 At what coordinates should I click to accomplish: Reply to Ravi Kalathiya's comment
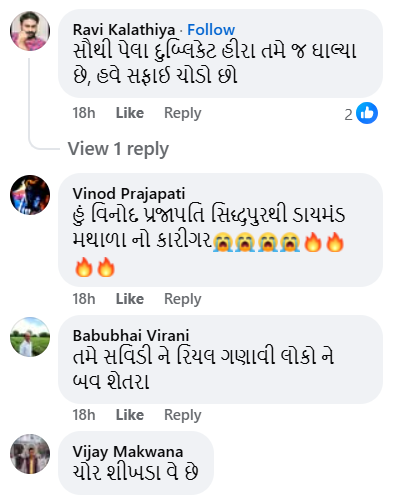point(183,113)
